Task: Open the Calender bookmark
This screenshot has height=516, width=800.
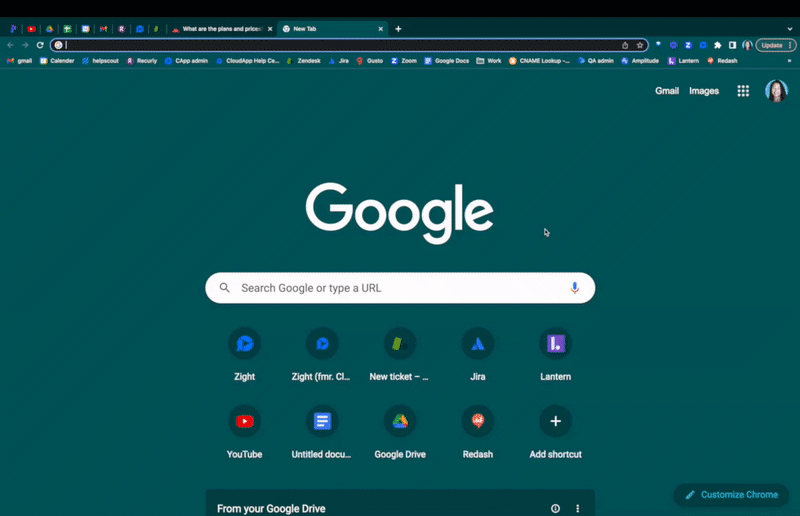Action: pyautogui.click(x=57, y=61)
